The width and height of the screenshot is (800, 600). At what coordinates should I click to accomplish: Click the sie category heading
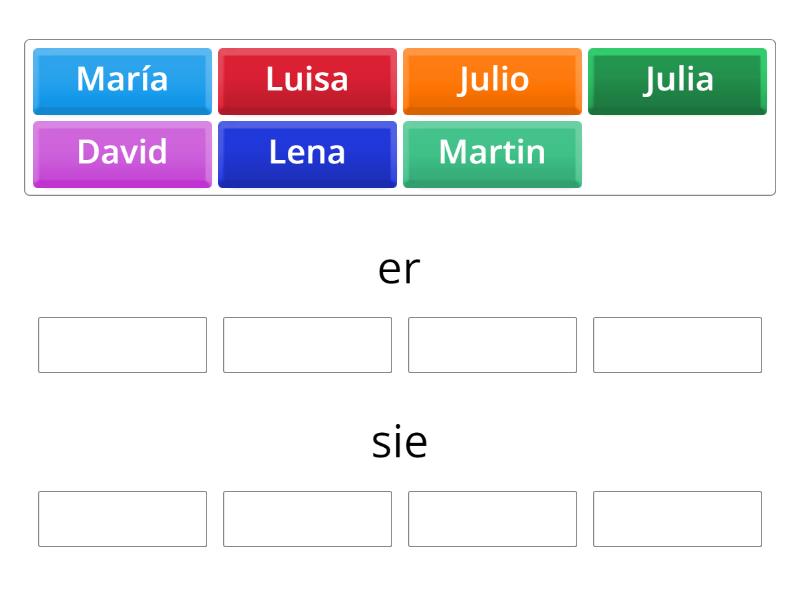click(x=400, y=441)
